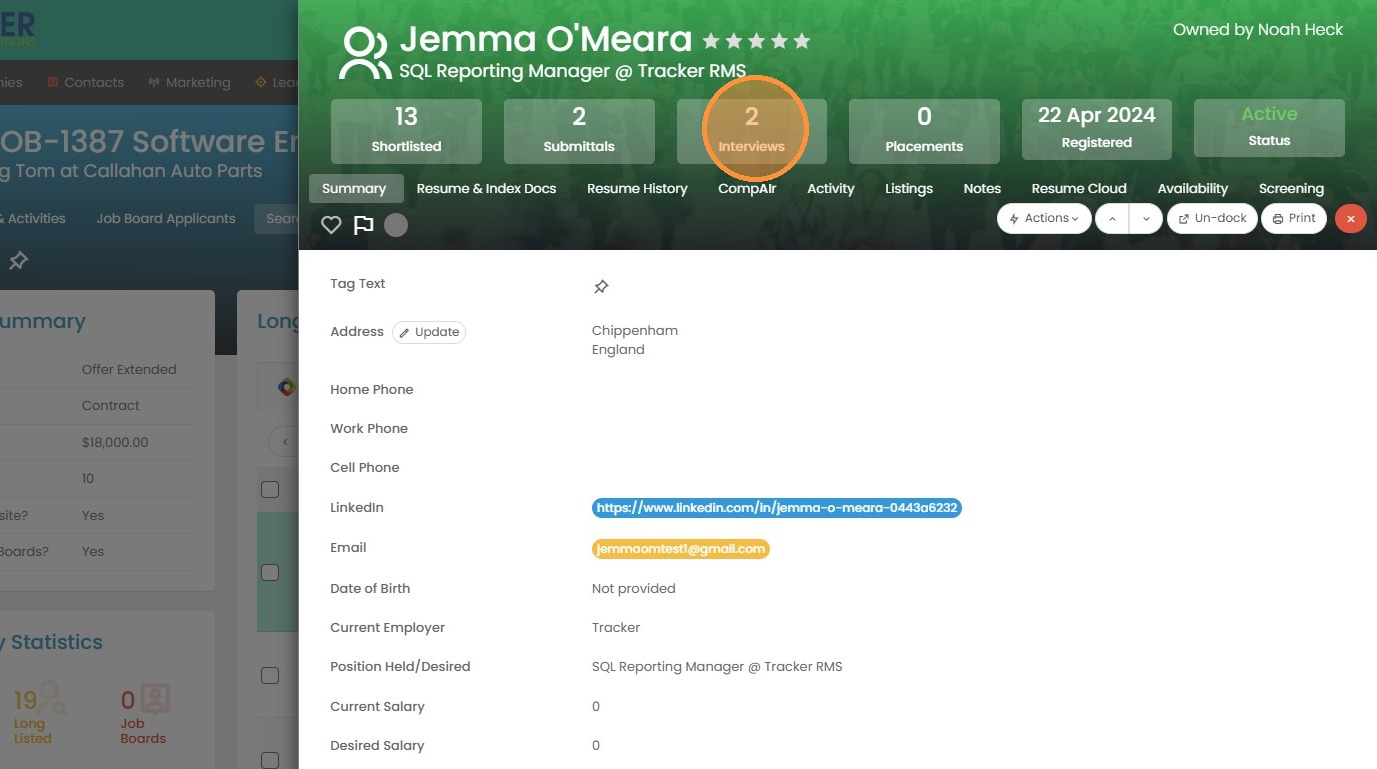This screenshot has width=1377, height=769.
Task: Click the pin icon beside Tag Text
Action: [601, 287]
